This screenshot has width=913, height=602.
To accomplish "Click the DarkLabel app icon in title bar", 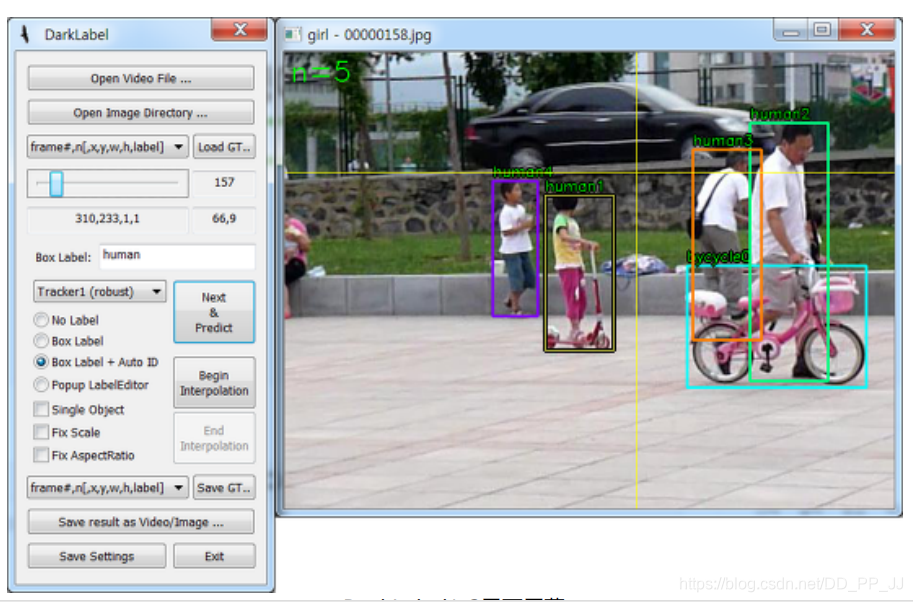I will click(x=25, y=34).
